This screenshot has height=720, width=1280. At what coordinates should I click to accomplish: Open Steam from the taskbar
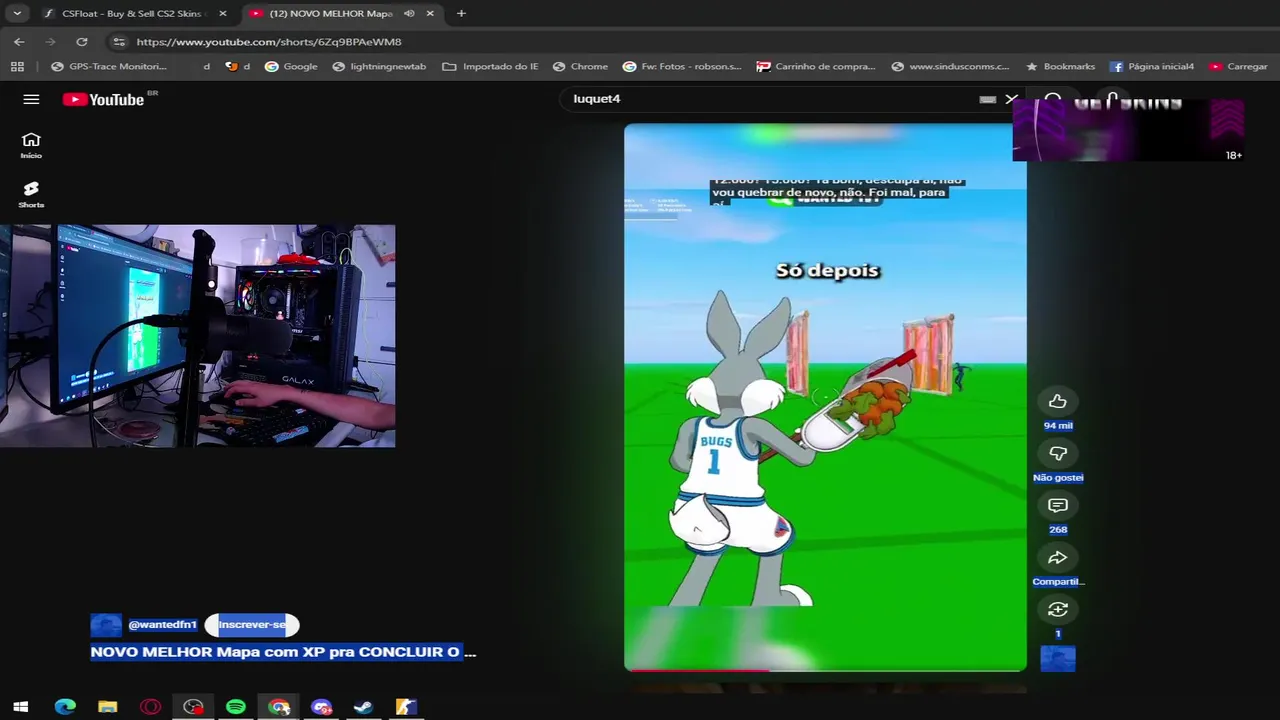(x=364, y=707)
